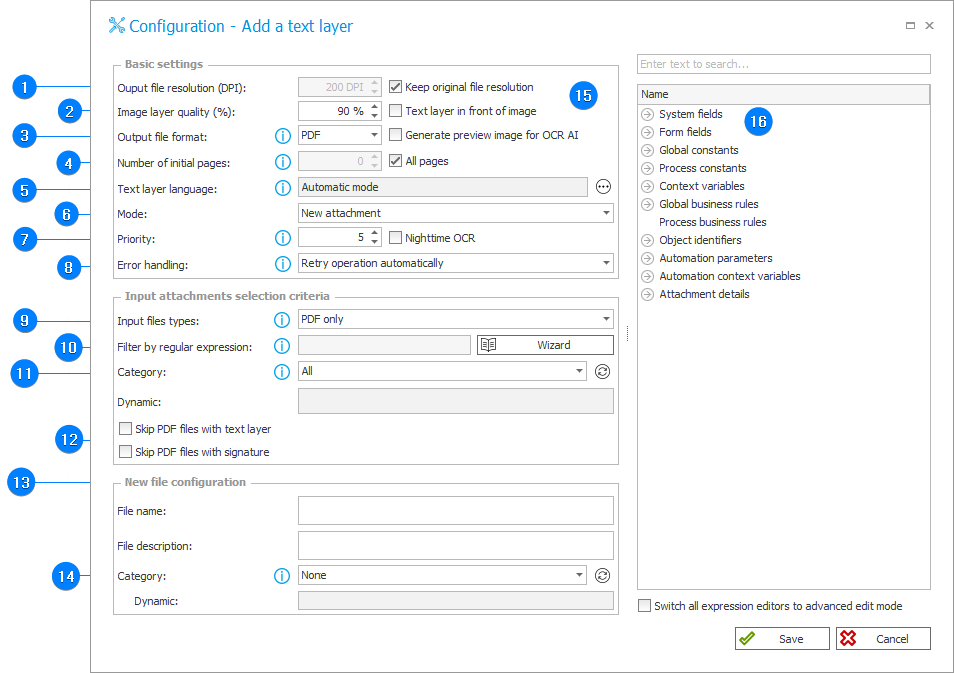This screenshot has height=673, width=954.
Task: Click the info icon next to Error handling
Action: pos(281,263)
